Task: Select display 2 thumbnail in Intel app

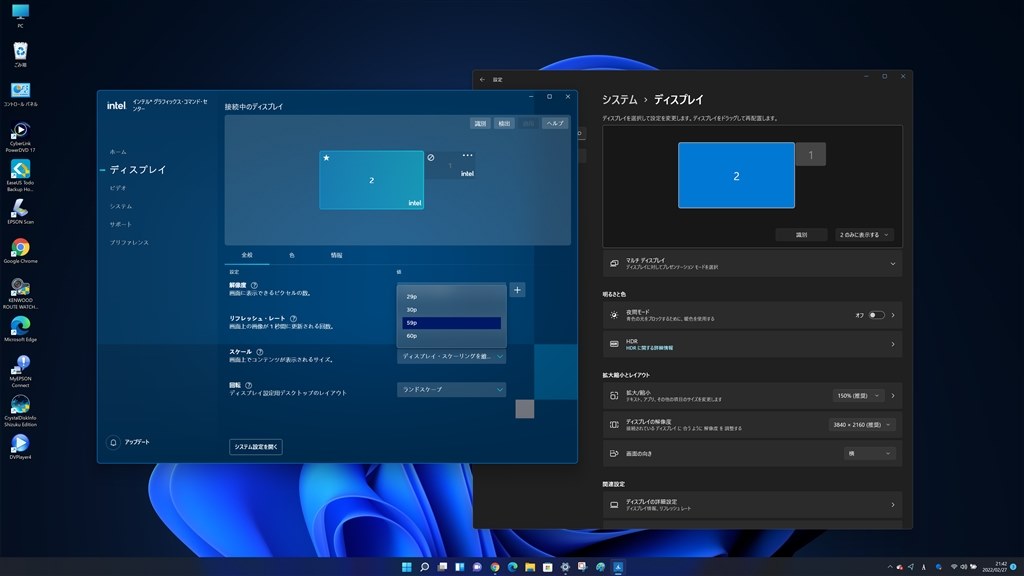Action: pos(372,180)
